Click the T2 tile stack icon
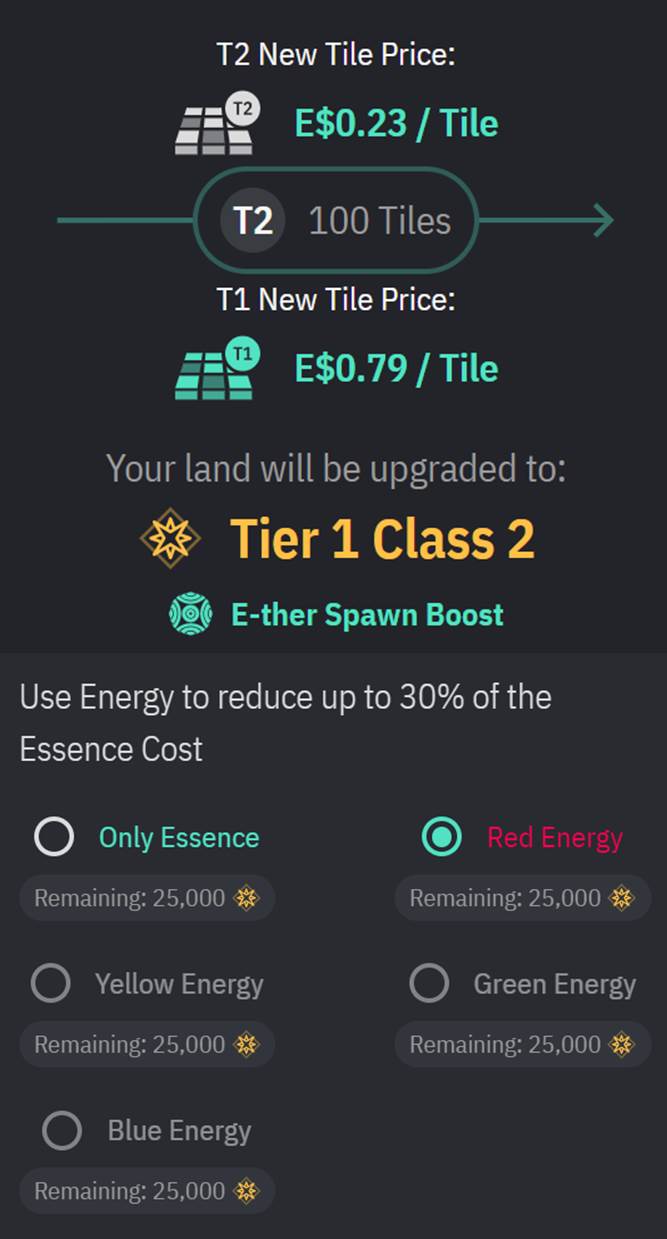Viewport: 667px width, 1239px height. point(216,126)
